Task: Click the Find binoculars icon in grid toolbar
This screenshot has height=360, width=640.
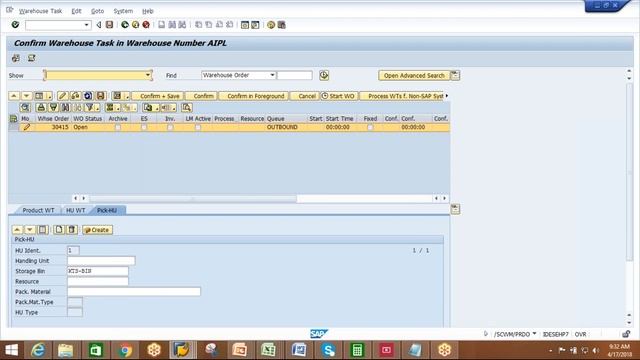Action: tap(66, 108)
